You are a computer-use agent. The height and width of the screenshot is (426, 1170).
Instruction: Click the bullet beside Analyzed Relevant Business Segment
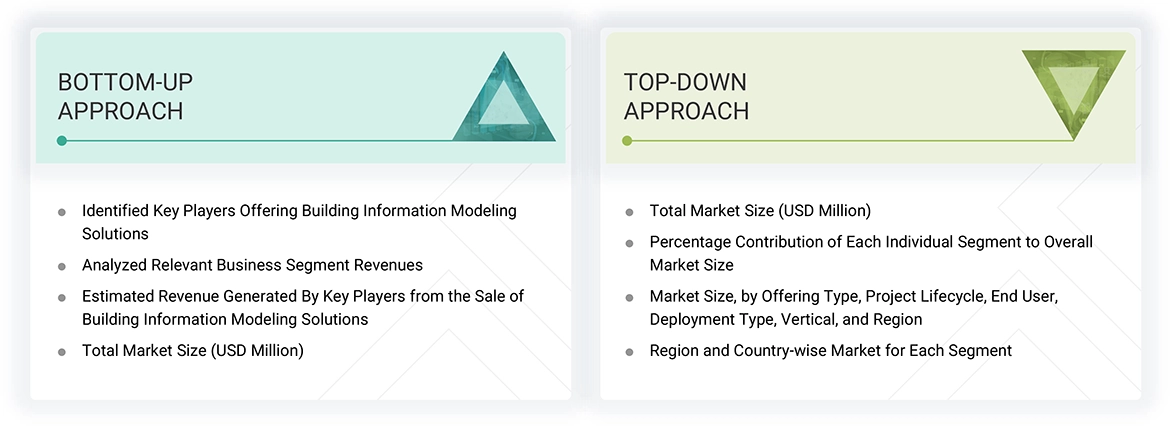pyautogui.click(x=62, y=266)
